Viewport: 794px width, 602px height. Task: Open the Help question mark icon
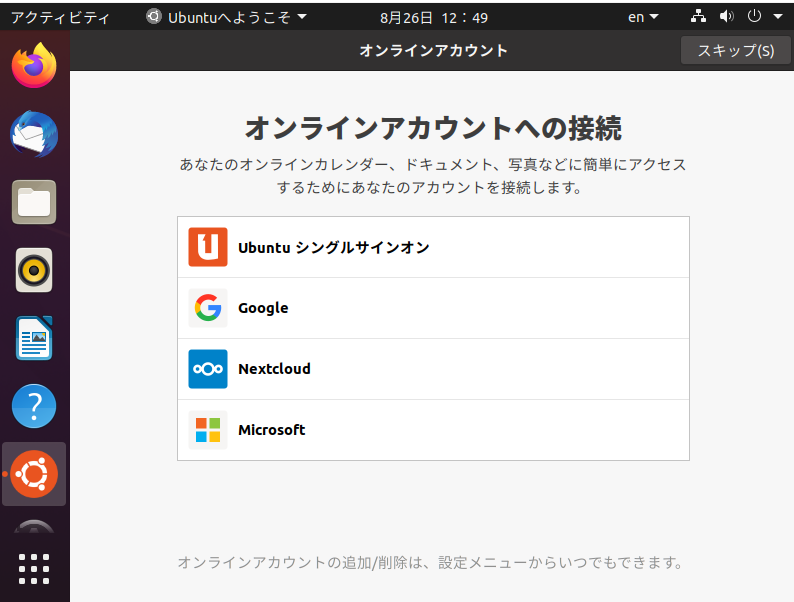tap(34, 406)
